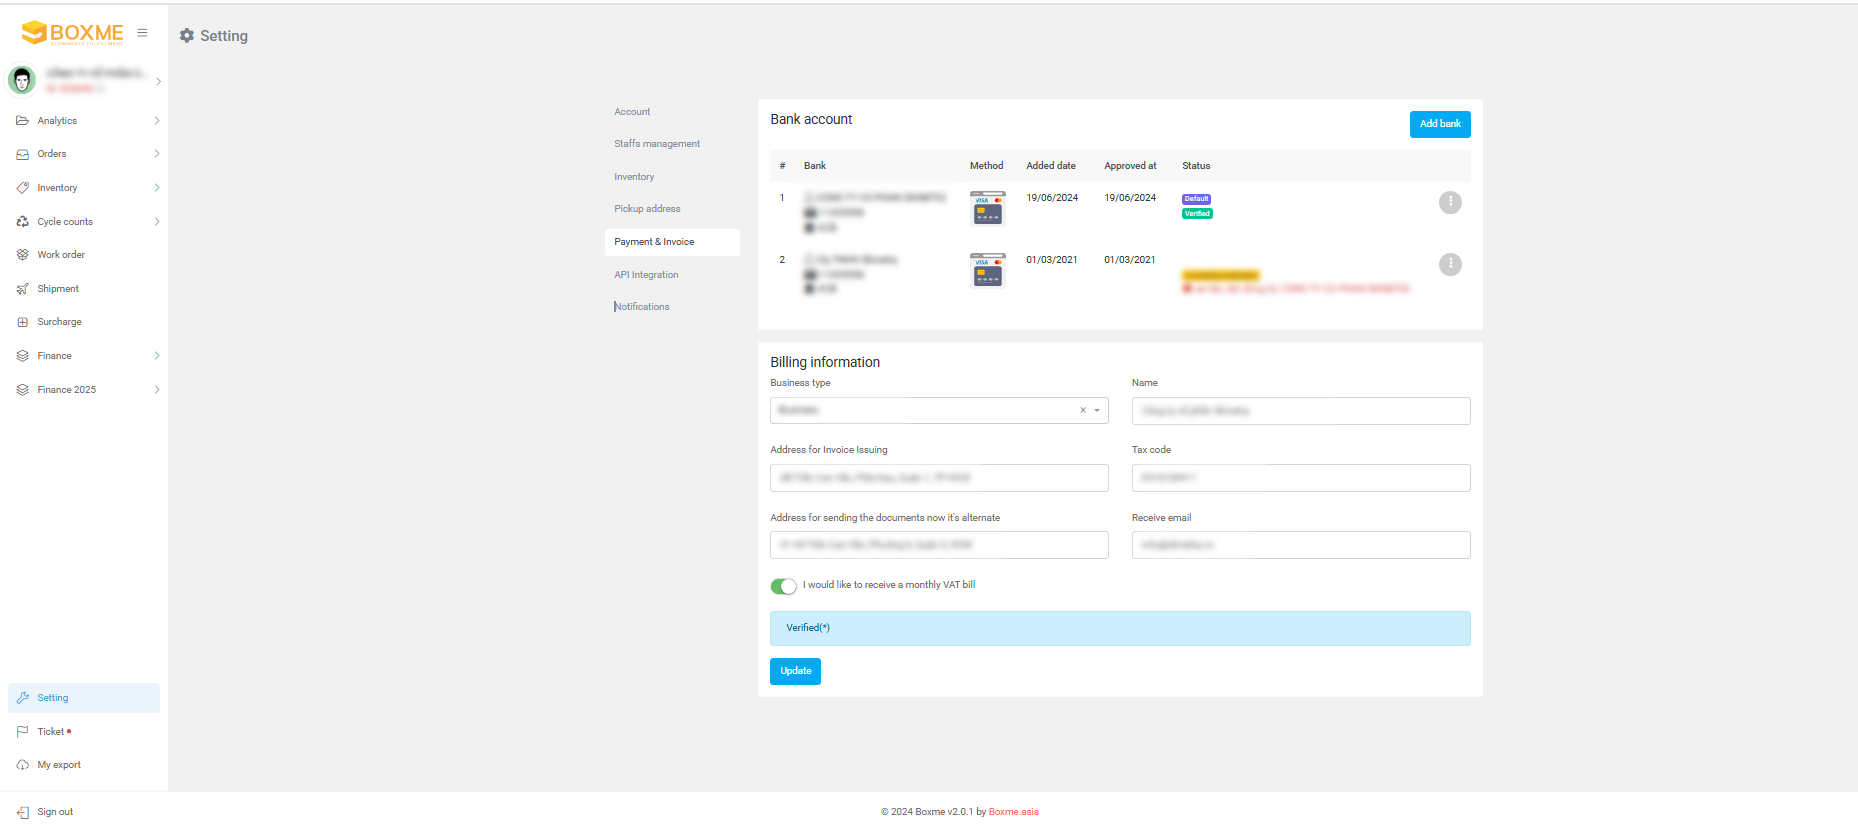Follow the Boxme.asia footer link
The image size is (1858, 829).
pos(1013,812)
